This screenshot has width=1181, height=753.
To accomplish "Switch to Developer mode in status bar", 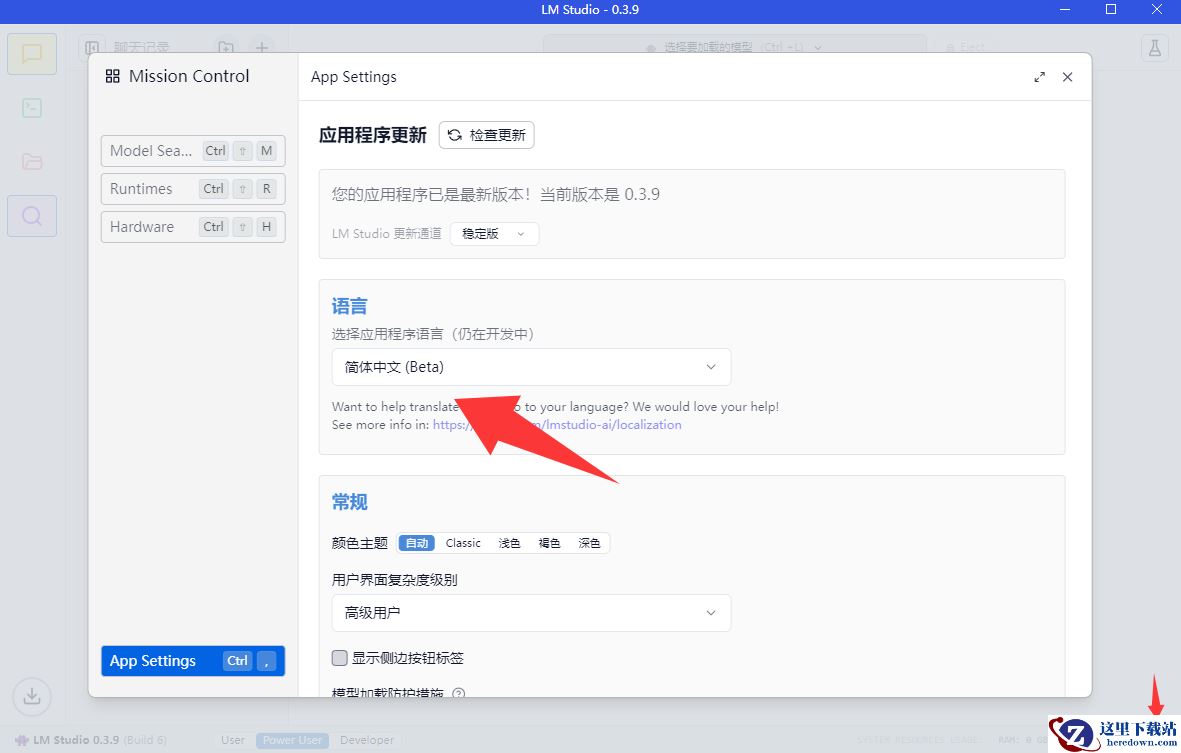I will 367,740.
